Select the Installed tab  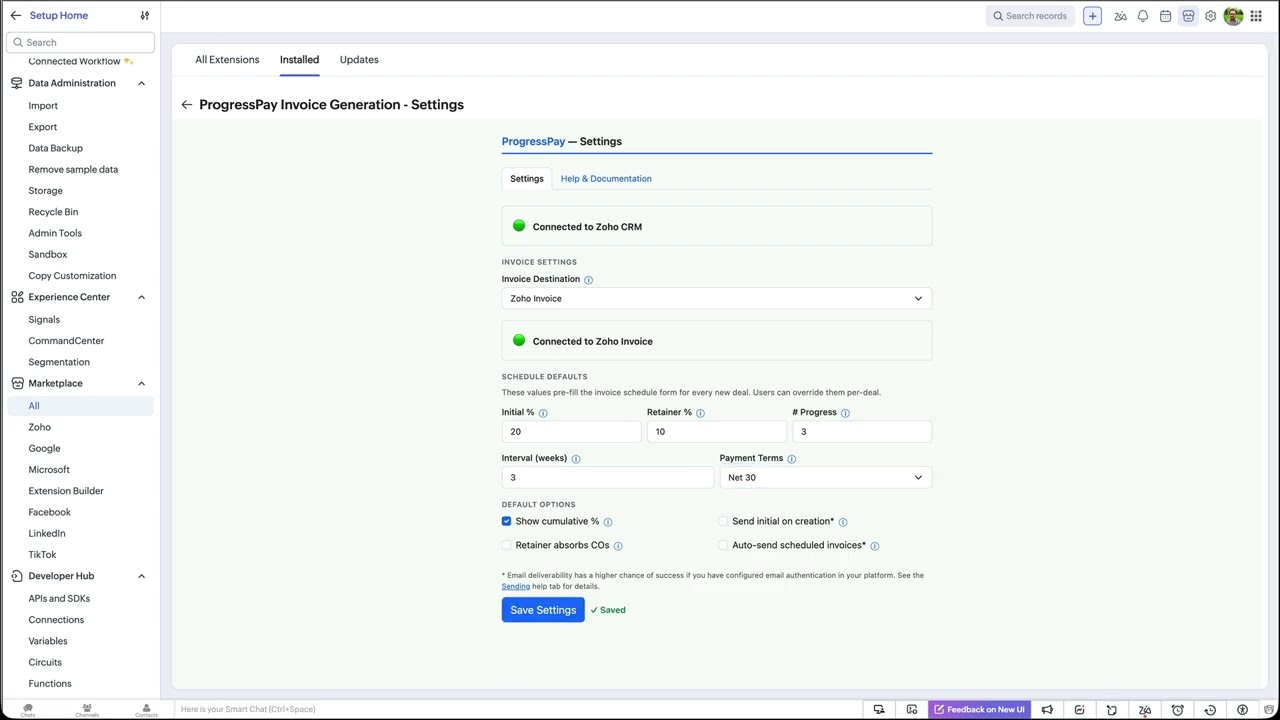(x=299, y=60)
